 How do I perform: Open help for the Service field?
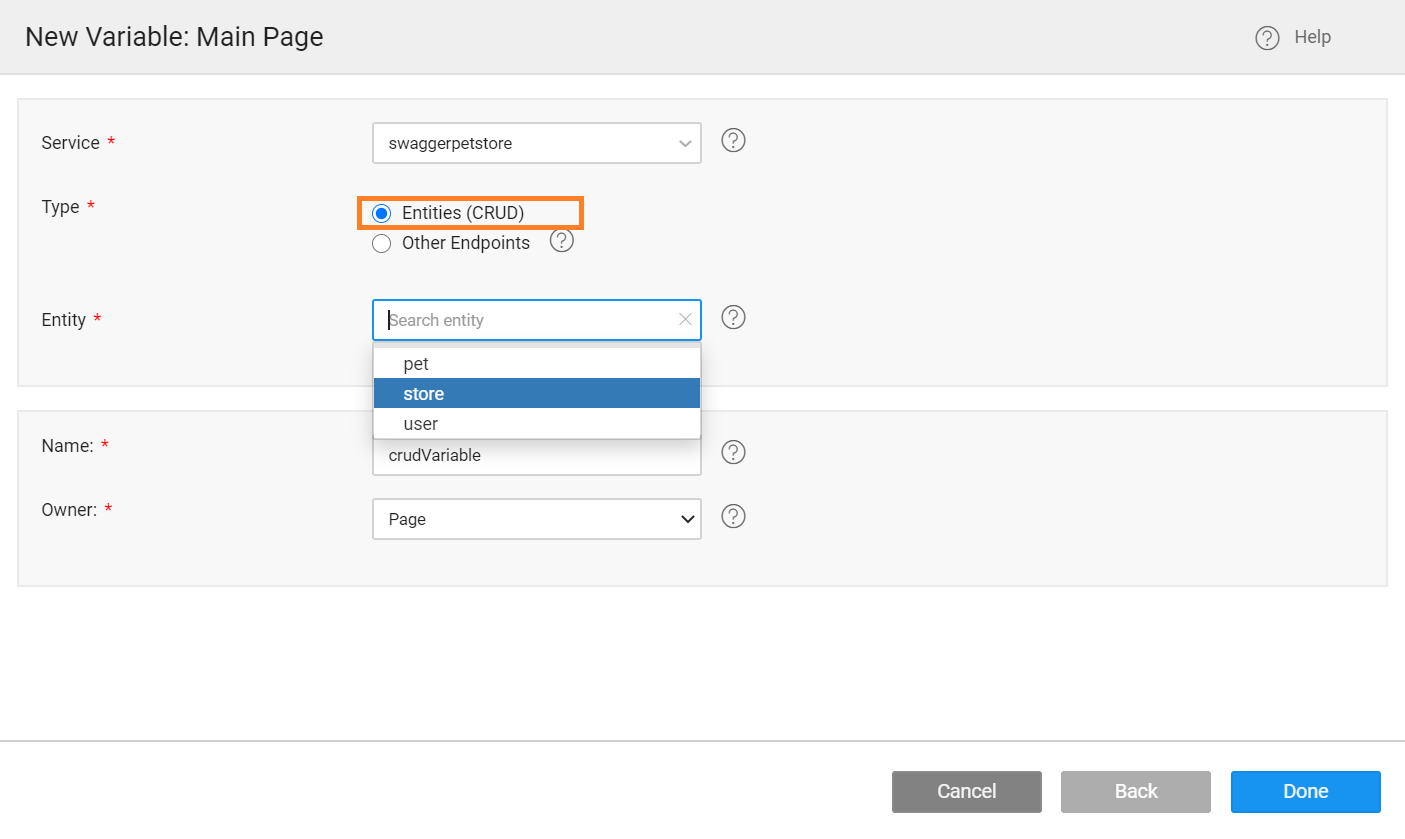(x=733, y=140)
